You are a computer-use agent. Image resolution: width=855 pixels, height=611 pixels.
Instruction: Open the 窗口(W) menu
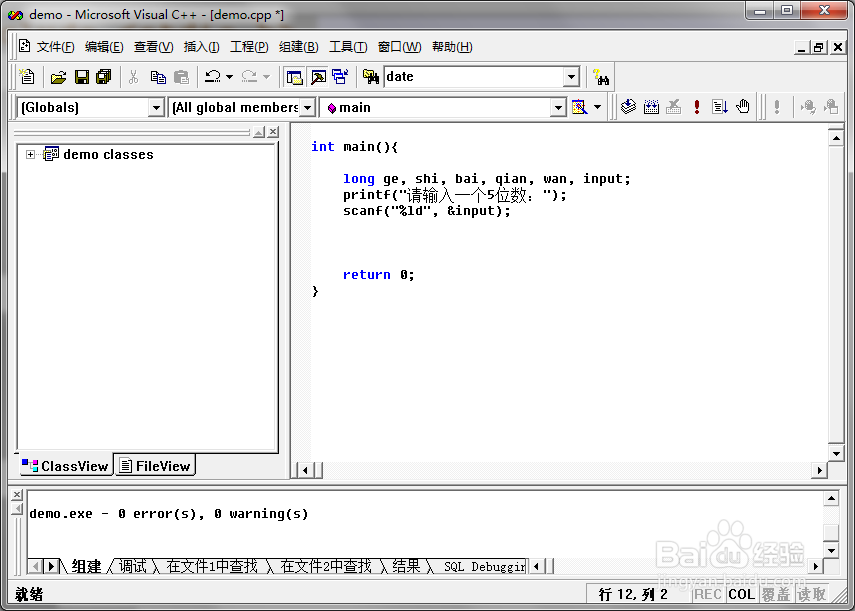point(400,47)
